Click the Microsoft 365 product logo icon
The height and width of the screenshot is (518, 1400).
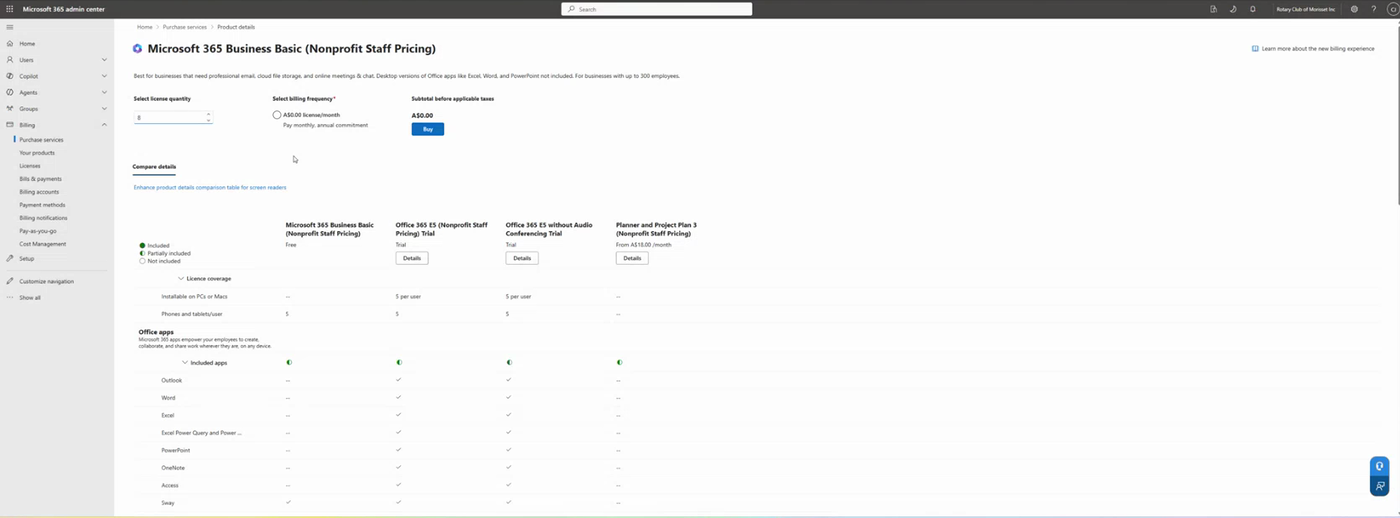pos(138,48)
